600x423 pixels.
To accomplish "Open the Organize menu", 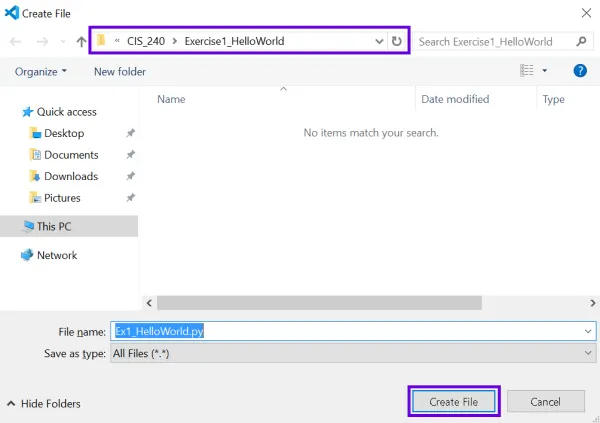I will pos(41,72).
